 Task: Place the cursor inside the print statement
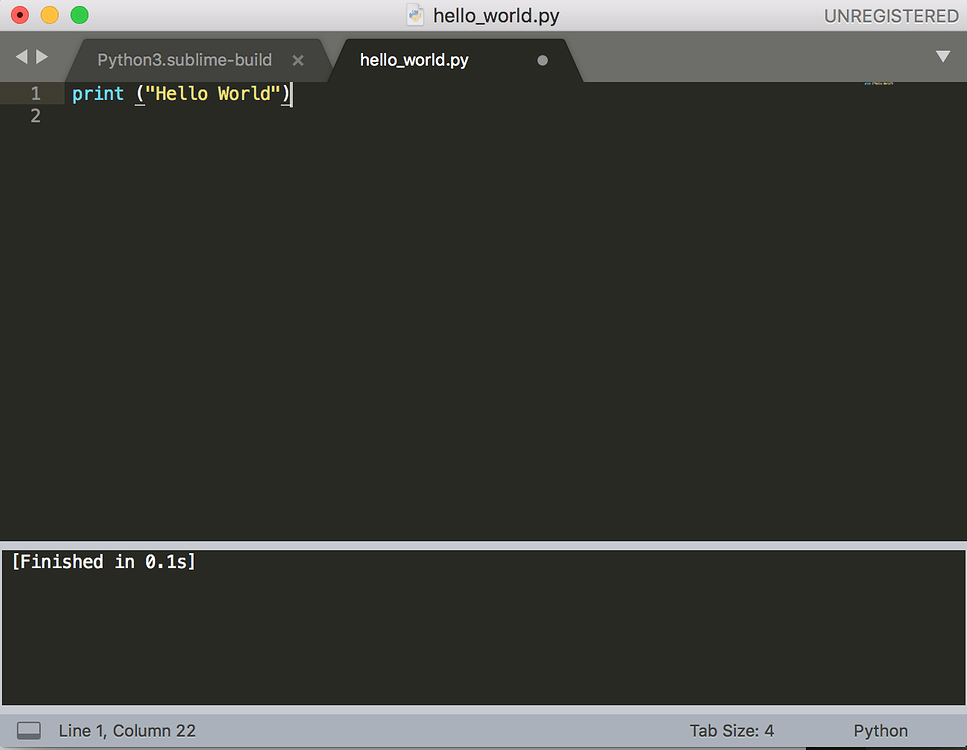(x=180, y=93)
